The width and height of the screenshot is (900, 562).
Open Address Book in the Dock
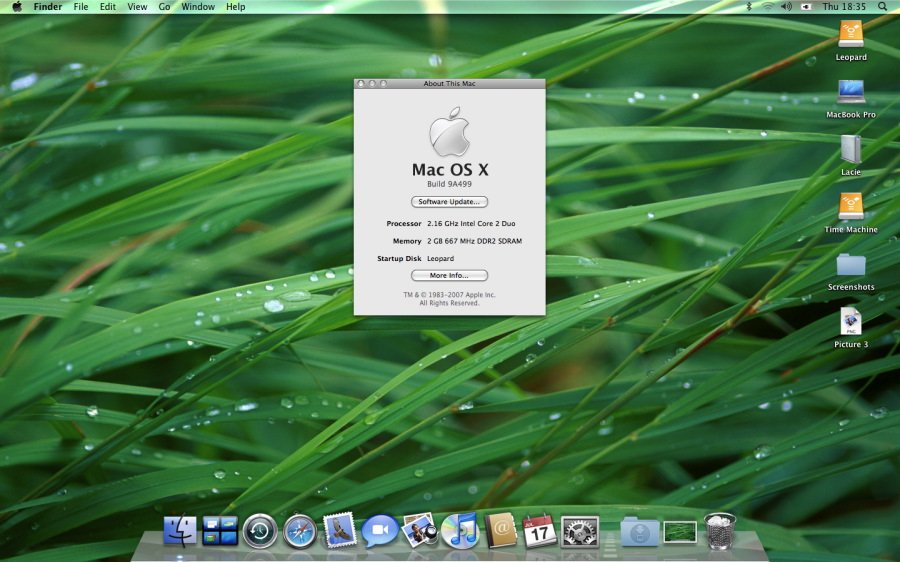pyautogui.click(x=500, y=531)
